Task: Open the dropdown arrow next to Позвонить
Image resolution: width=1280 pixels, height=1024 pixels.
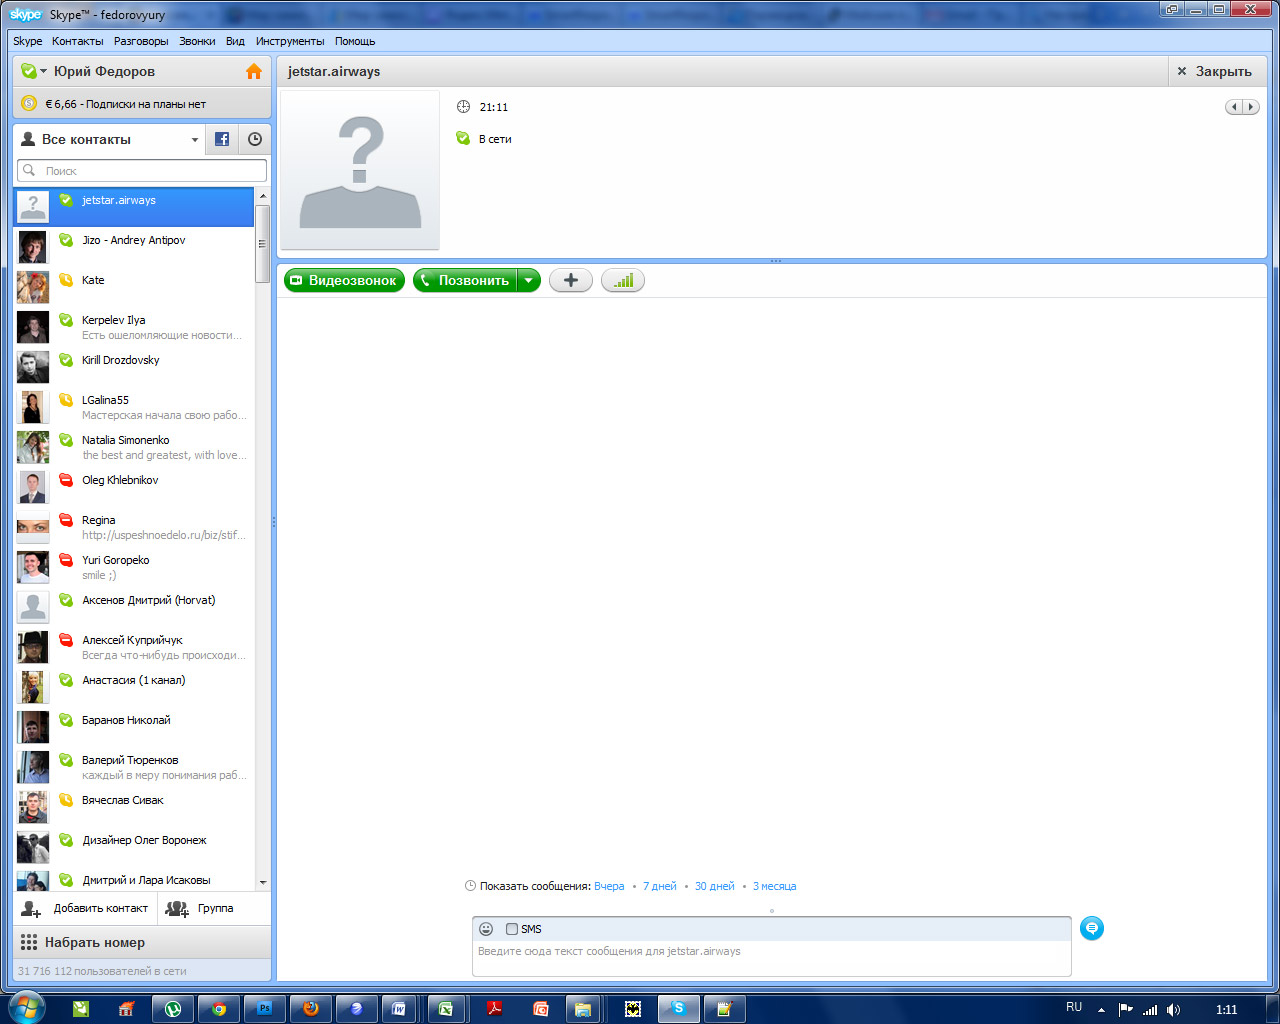Action: [x=529, y=281]
